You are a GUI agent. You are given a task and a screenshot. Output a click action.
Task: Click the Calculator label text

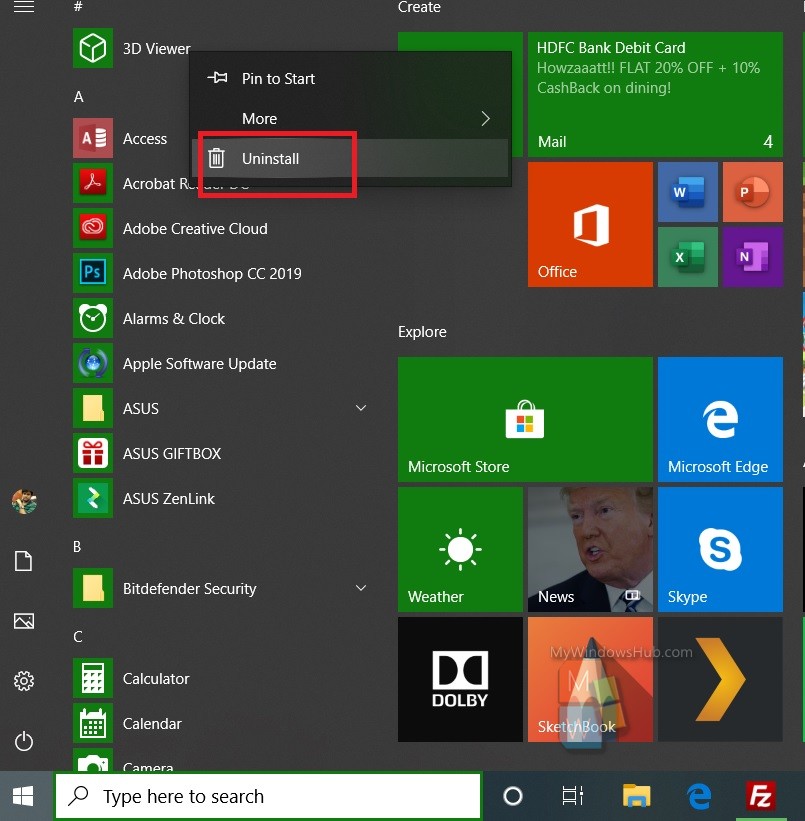[x=156, y=679]
